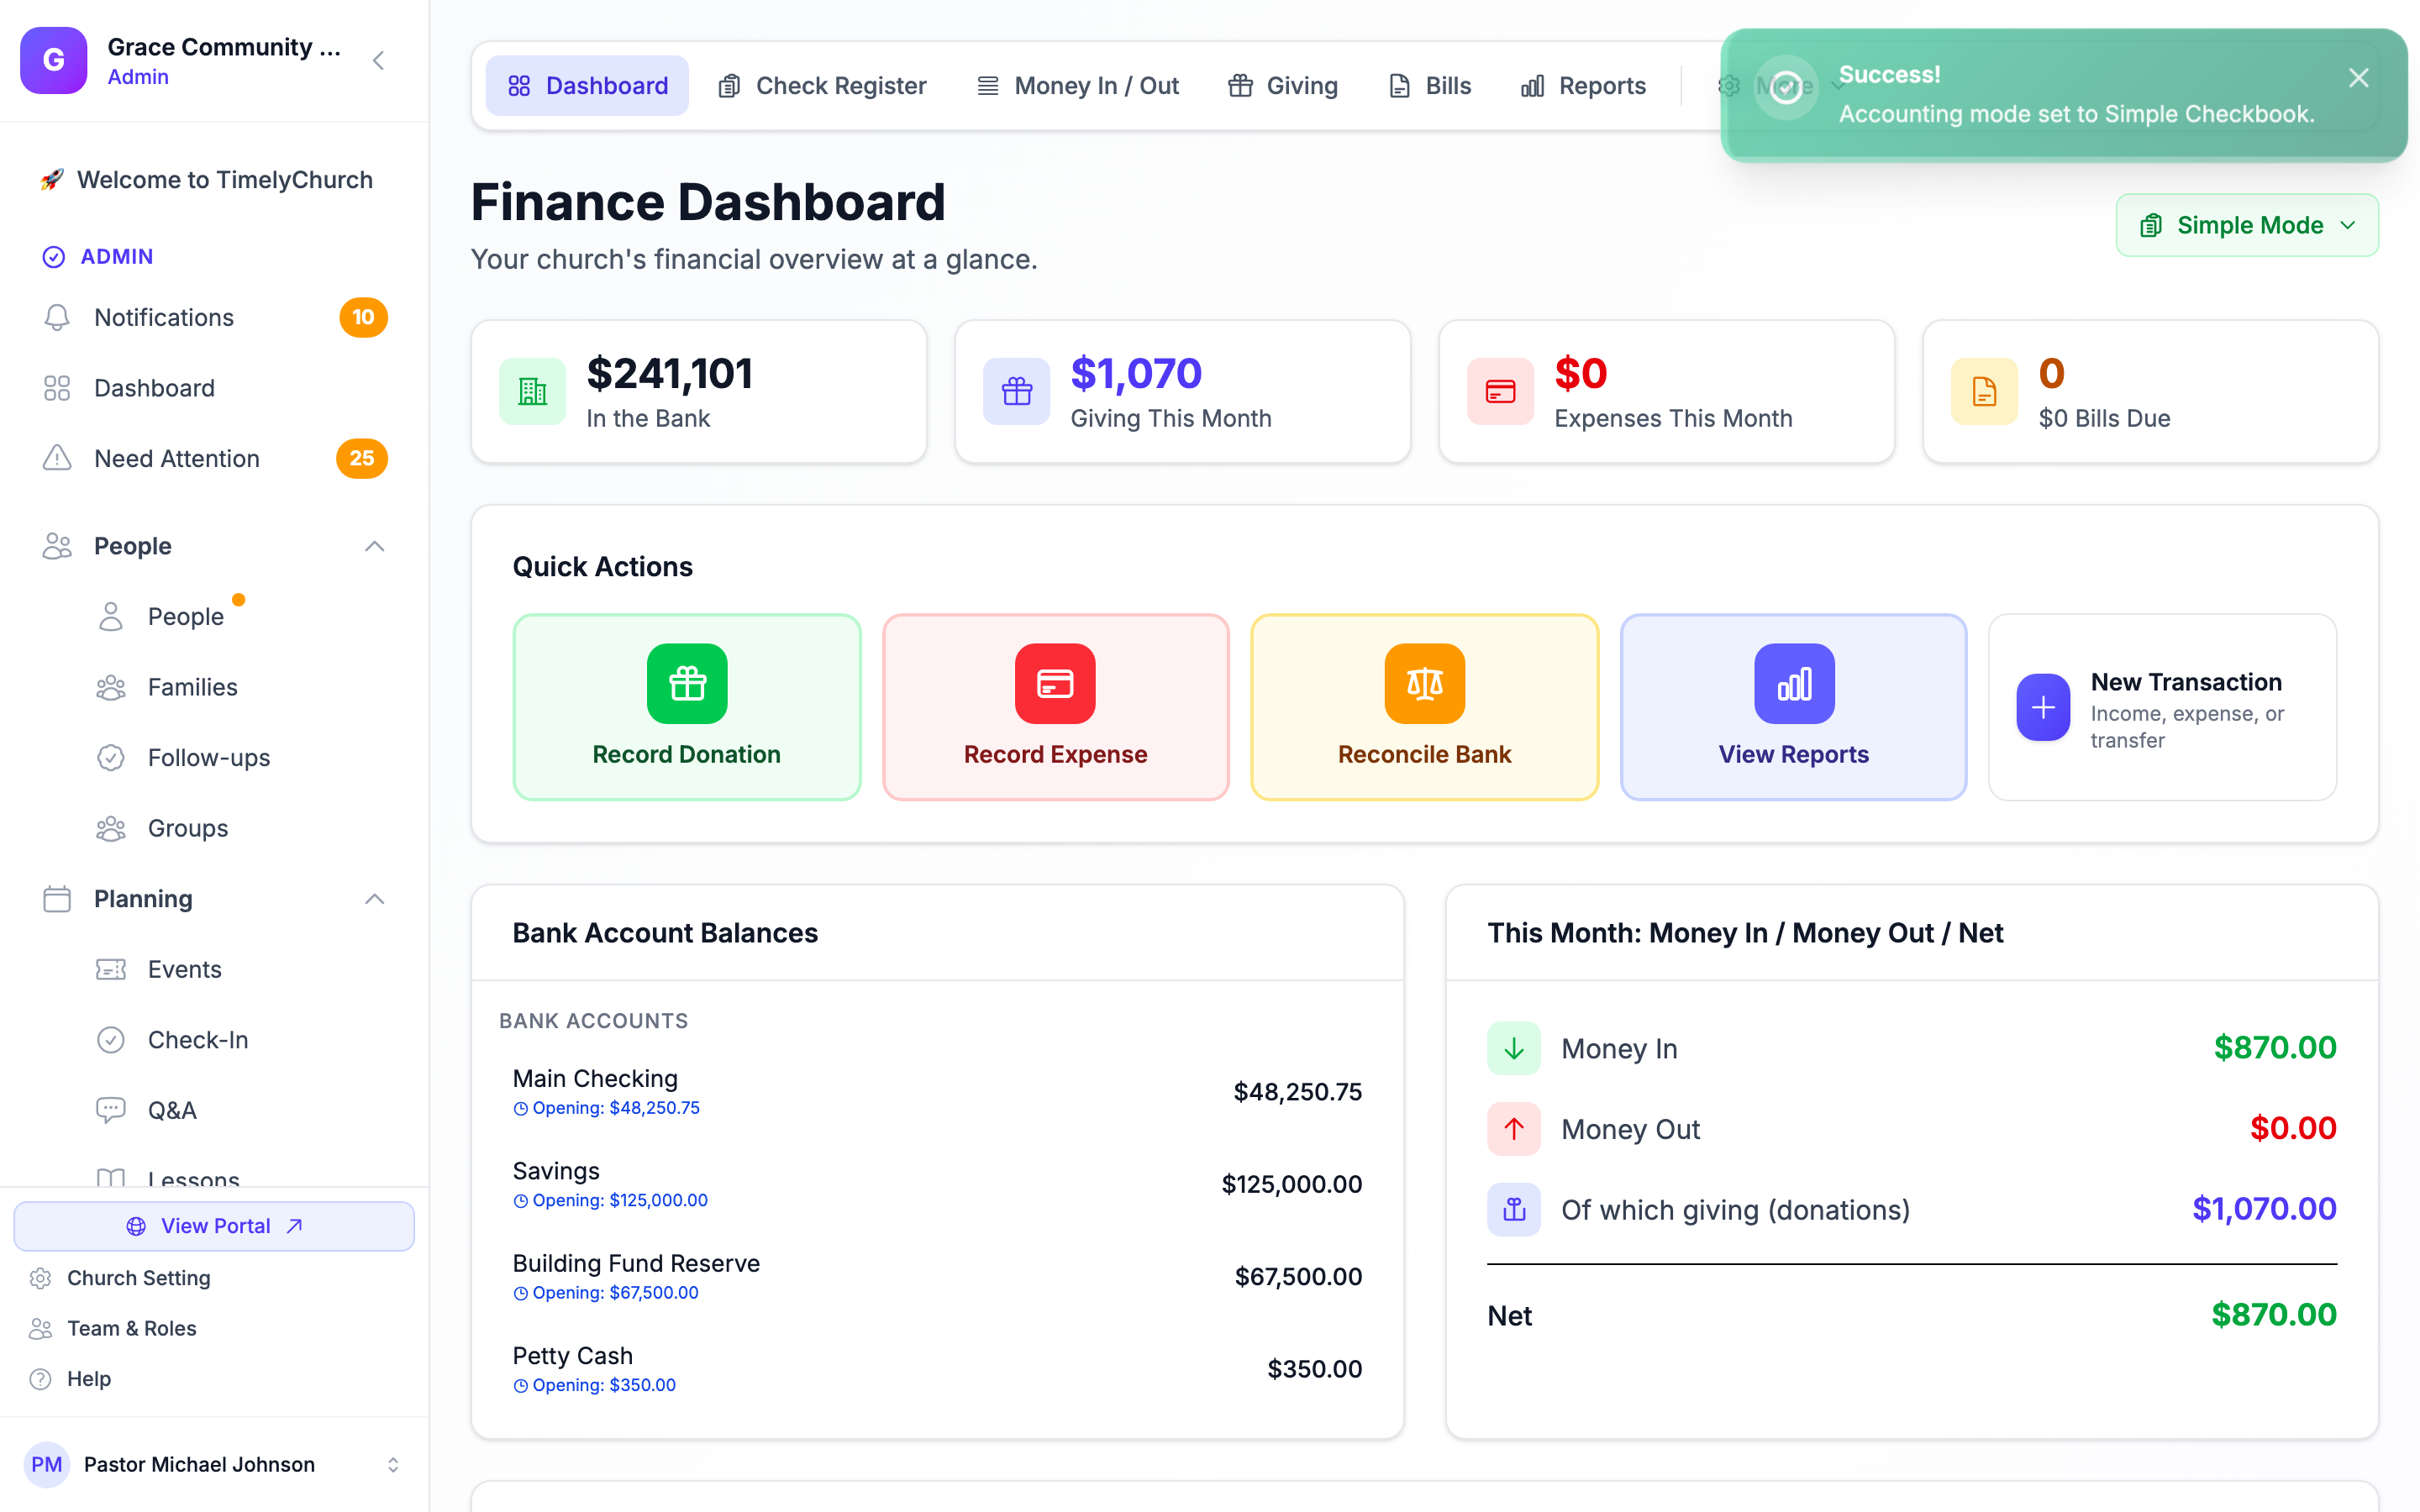This screenshot has width=2420, height=1512.
Task: Open Church Setting
Action: point(139,1278)
